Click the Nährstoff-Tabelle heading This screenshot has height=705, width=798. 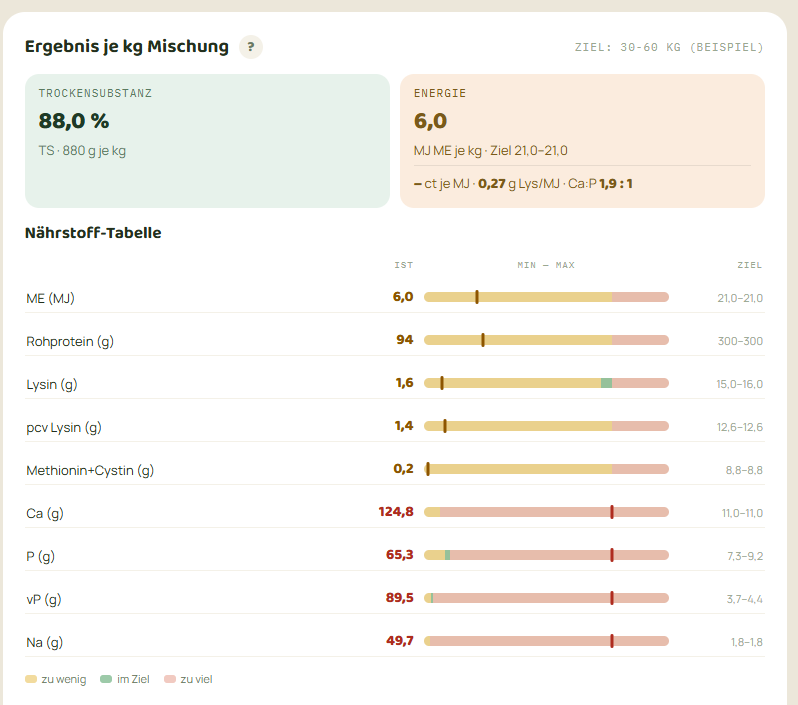point(93,233)
